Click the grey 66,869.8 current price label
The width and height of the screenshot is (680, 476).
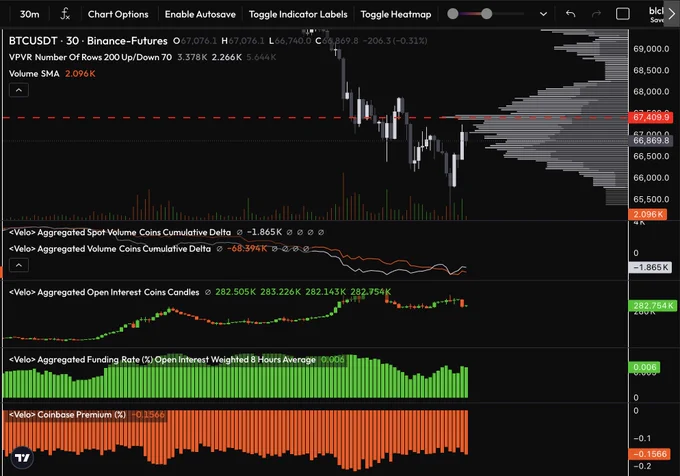(x=651, y=140)
